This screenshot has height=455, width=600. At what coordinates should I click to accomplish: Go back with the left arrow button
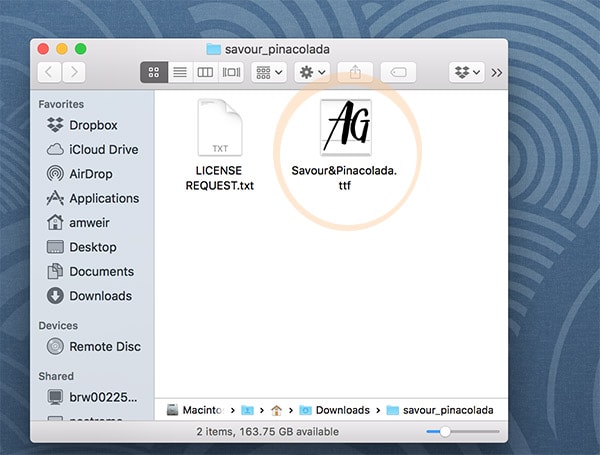coord(49,72)
